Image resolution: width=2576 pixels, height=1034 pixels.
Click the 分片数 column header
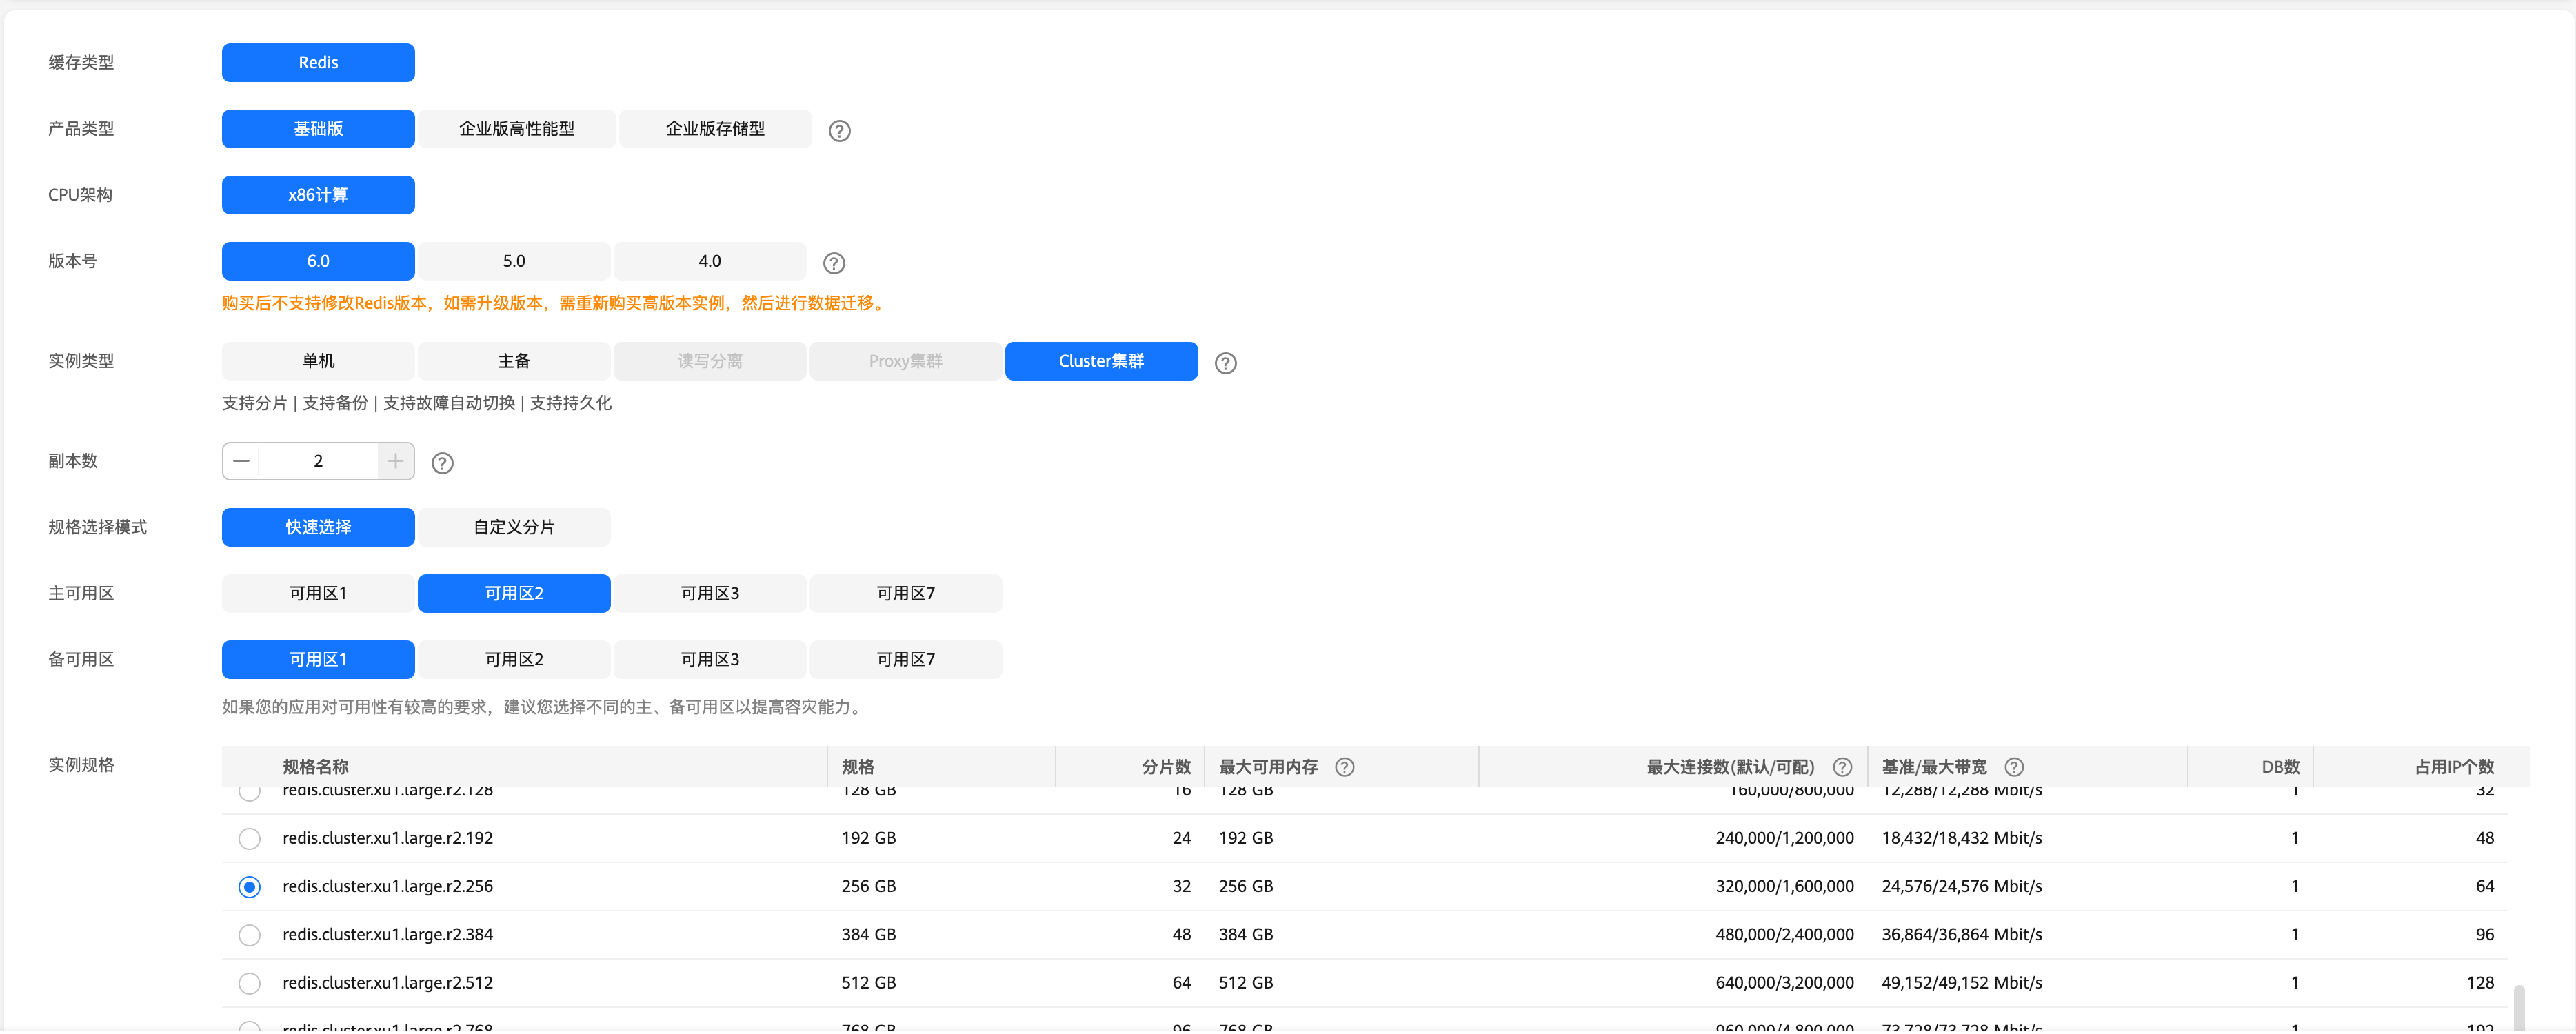click(x=1166, y=767)
